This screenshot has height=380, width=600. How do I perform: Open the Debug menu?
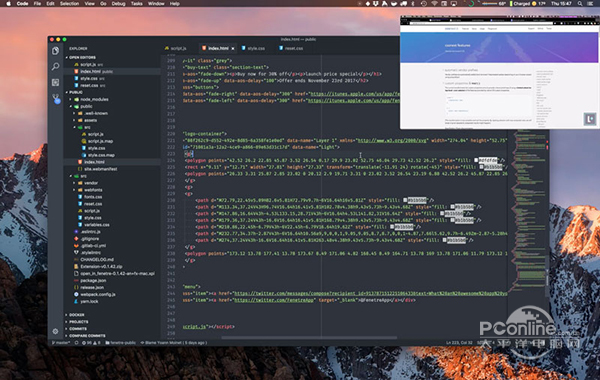pos(118,3)
